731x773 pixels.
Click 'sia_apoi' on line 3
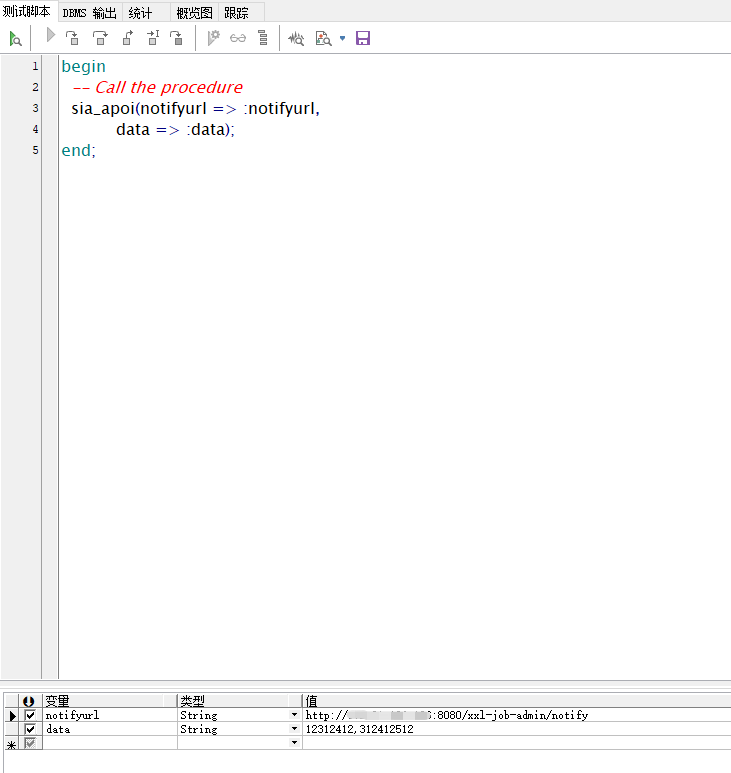coord(103,108)
